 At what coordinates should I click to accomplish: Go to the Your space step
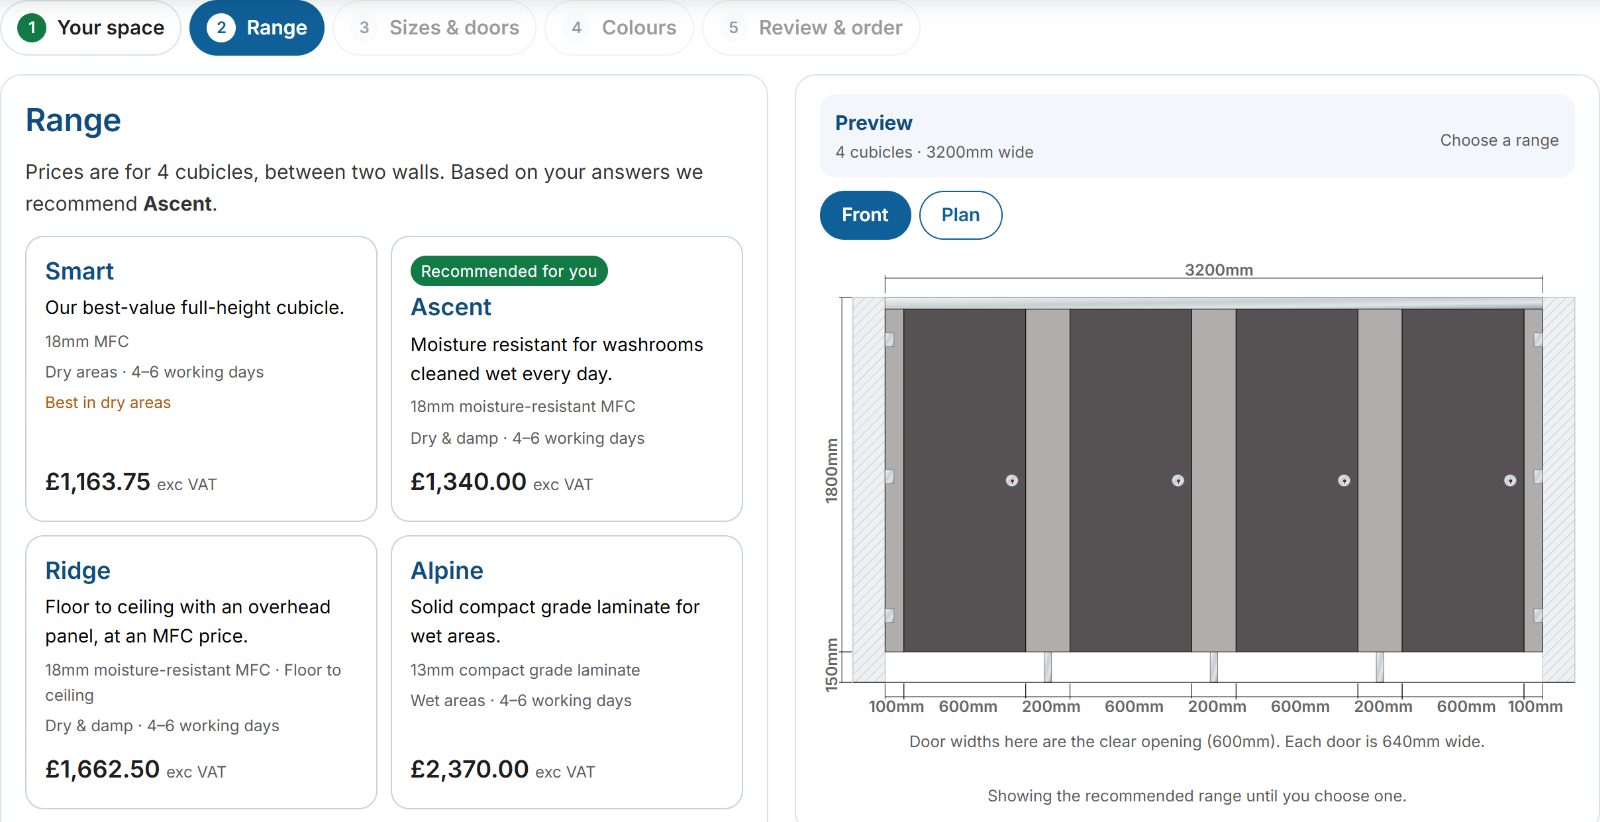tap(91, 28)
